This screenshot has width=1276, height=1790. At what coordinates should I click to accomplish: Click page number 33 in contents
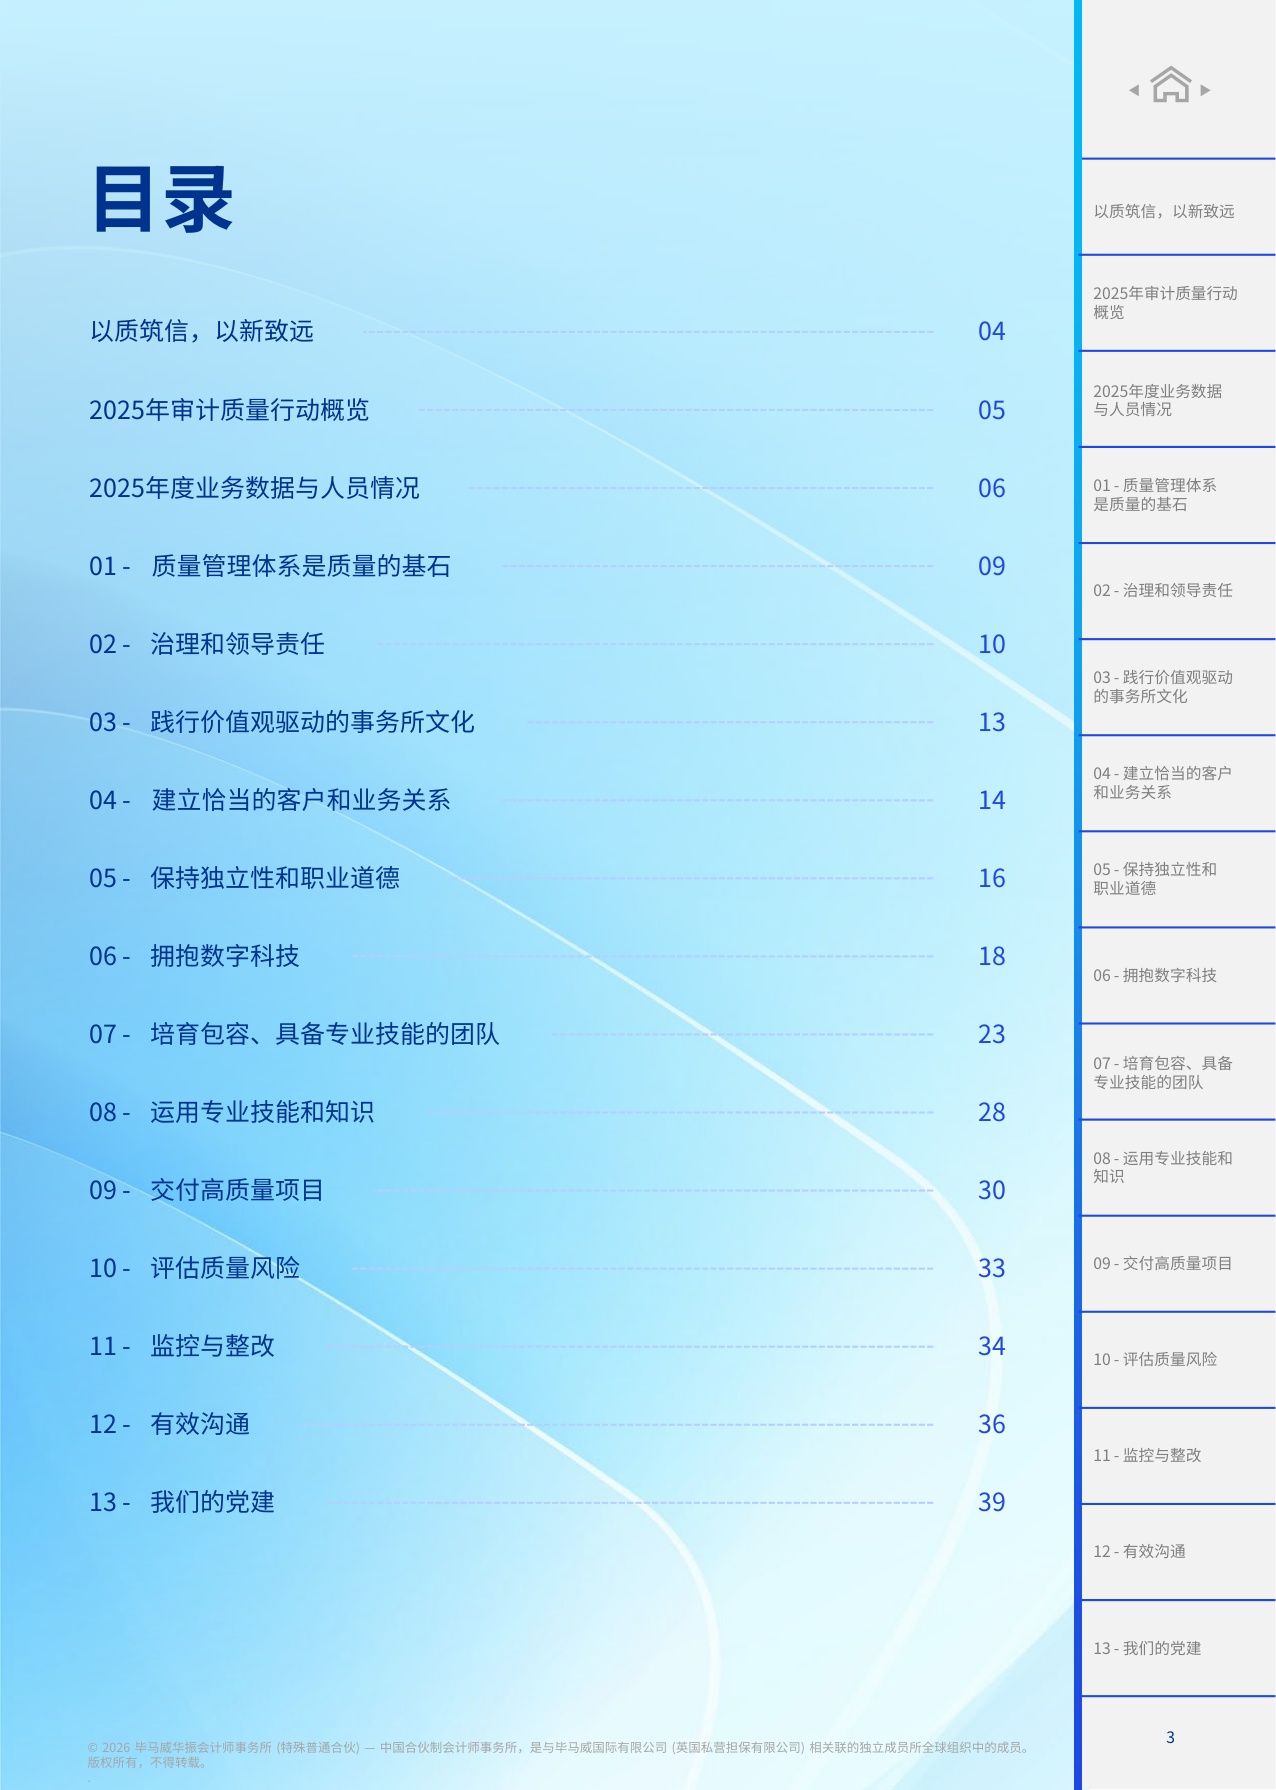tap(991, 1268)
